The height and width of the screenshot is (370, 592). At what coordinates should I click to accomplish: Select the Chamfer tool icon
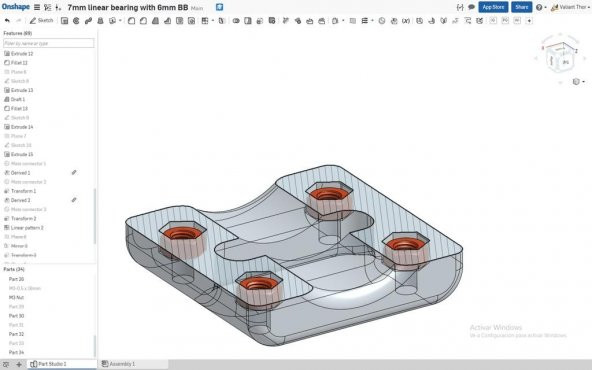(143, 21)
